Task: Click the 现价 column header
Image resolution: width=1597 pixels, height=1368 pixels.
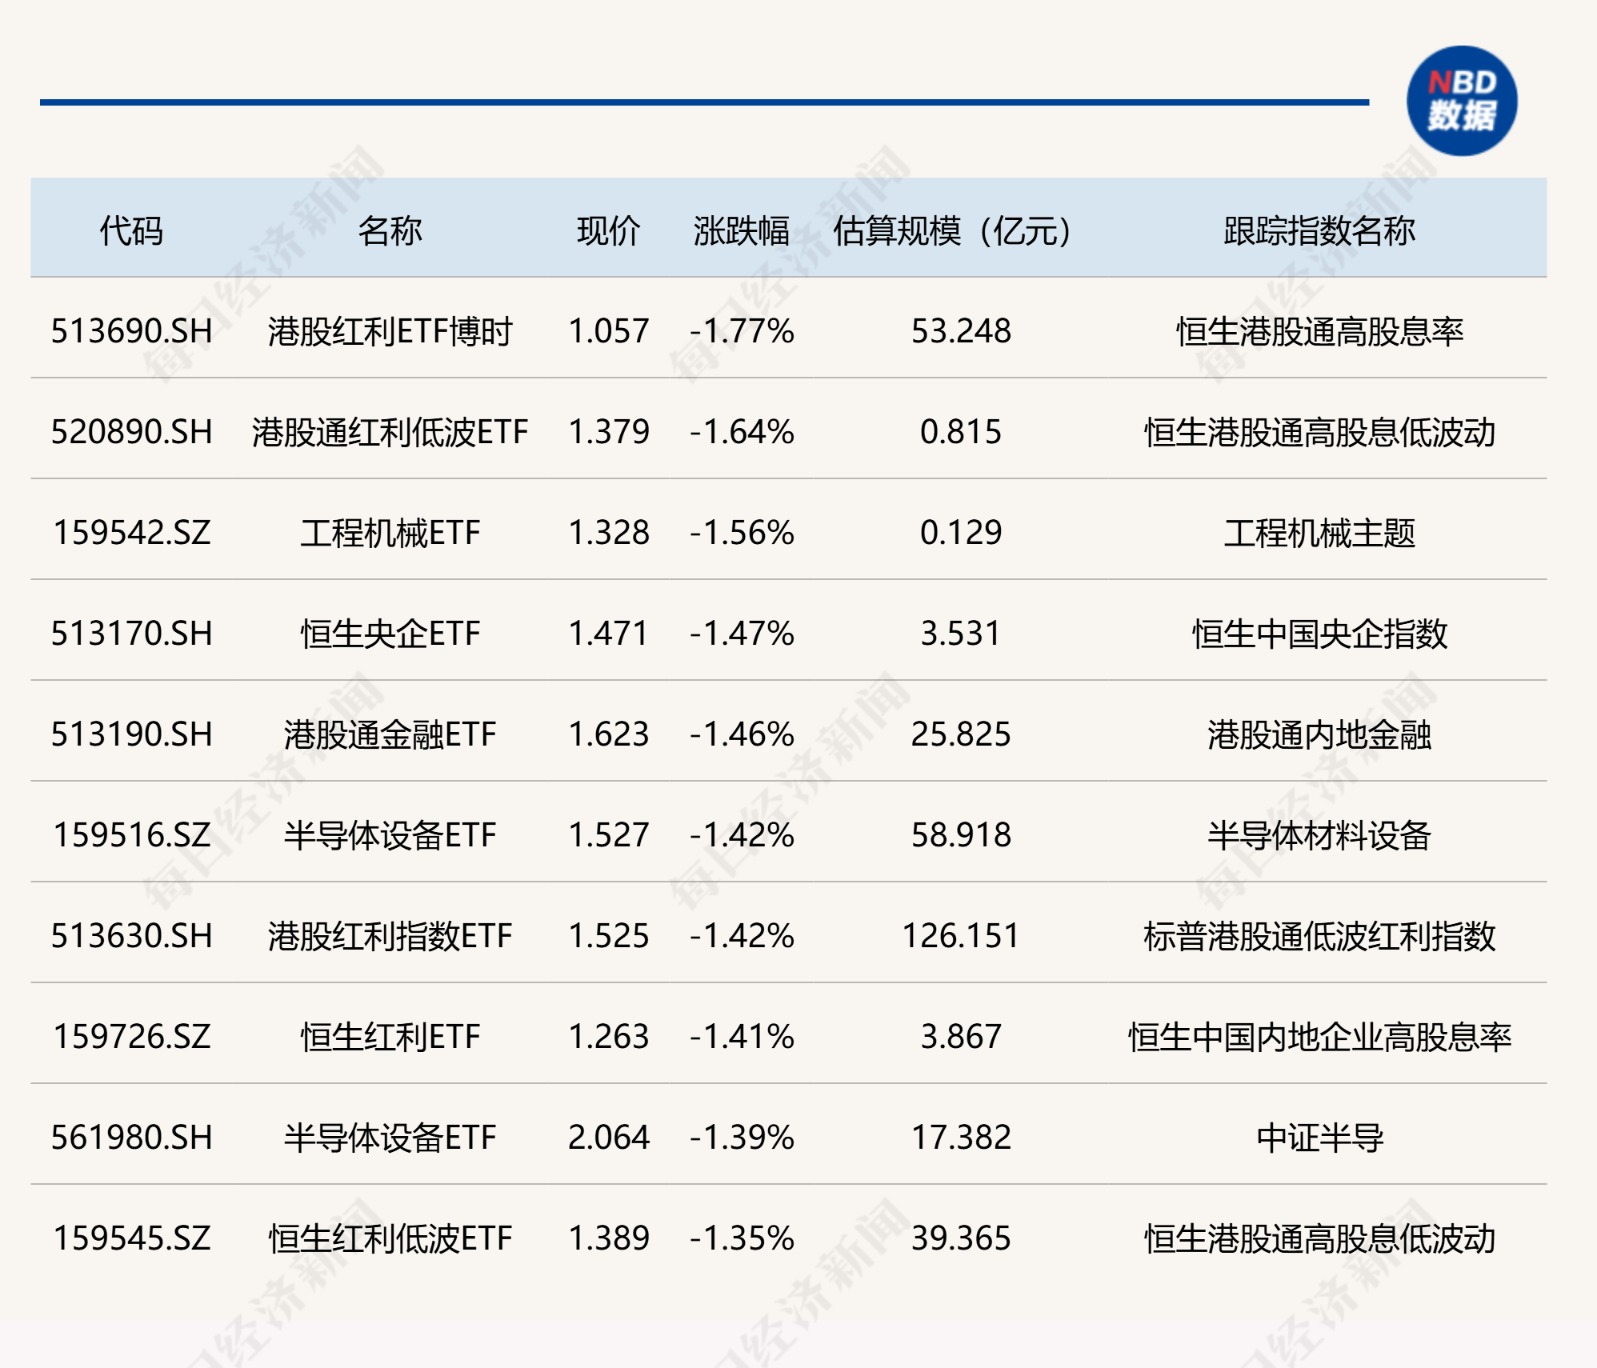Action: point(608,231)
